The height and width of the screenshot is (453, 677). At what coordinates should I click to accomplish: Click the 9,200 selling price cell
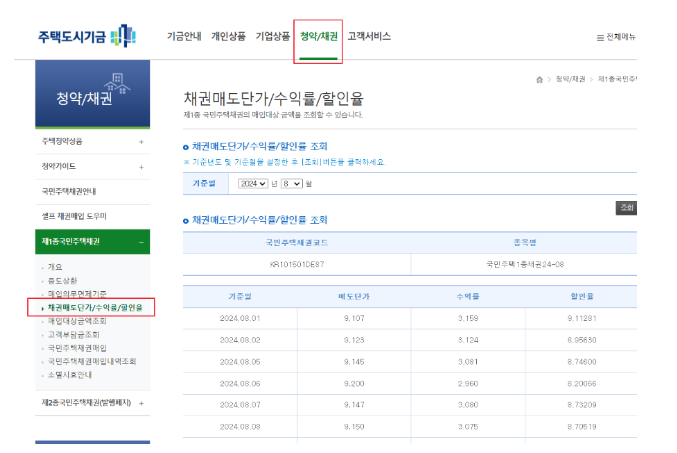pos(354,384)
